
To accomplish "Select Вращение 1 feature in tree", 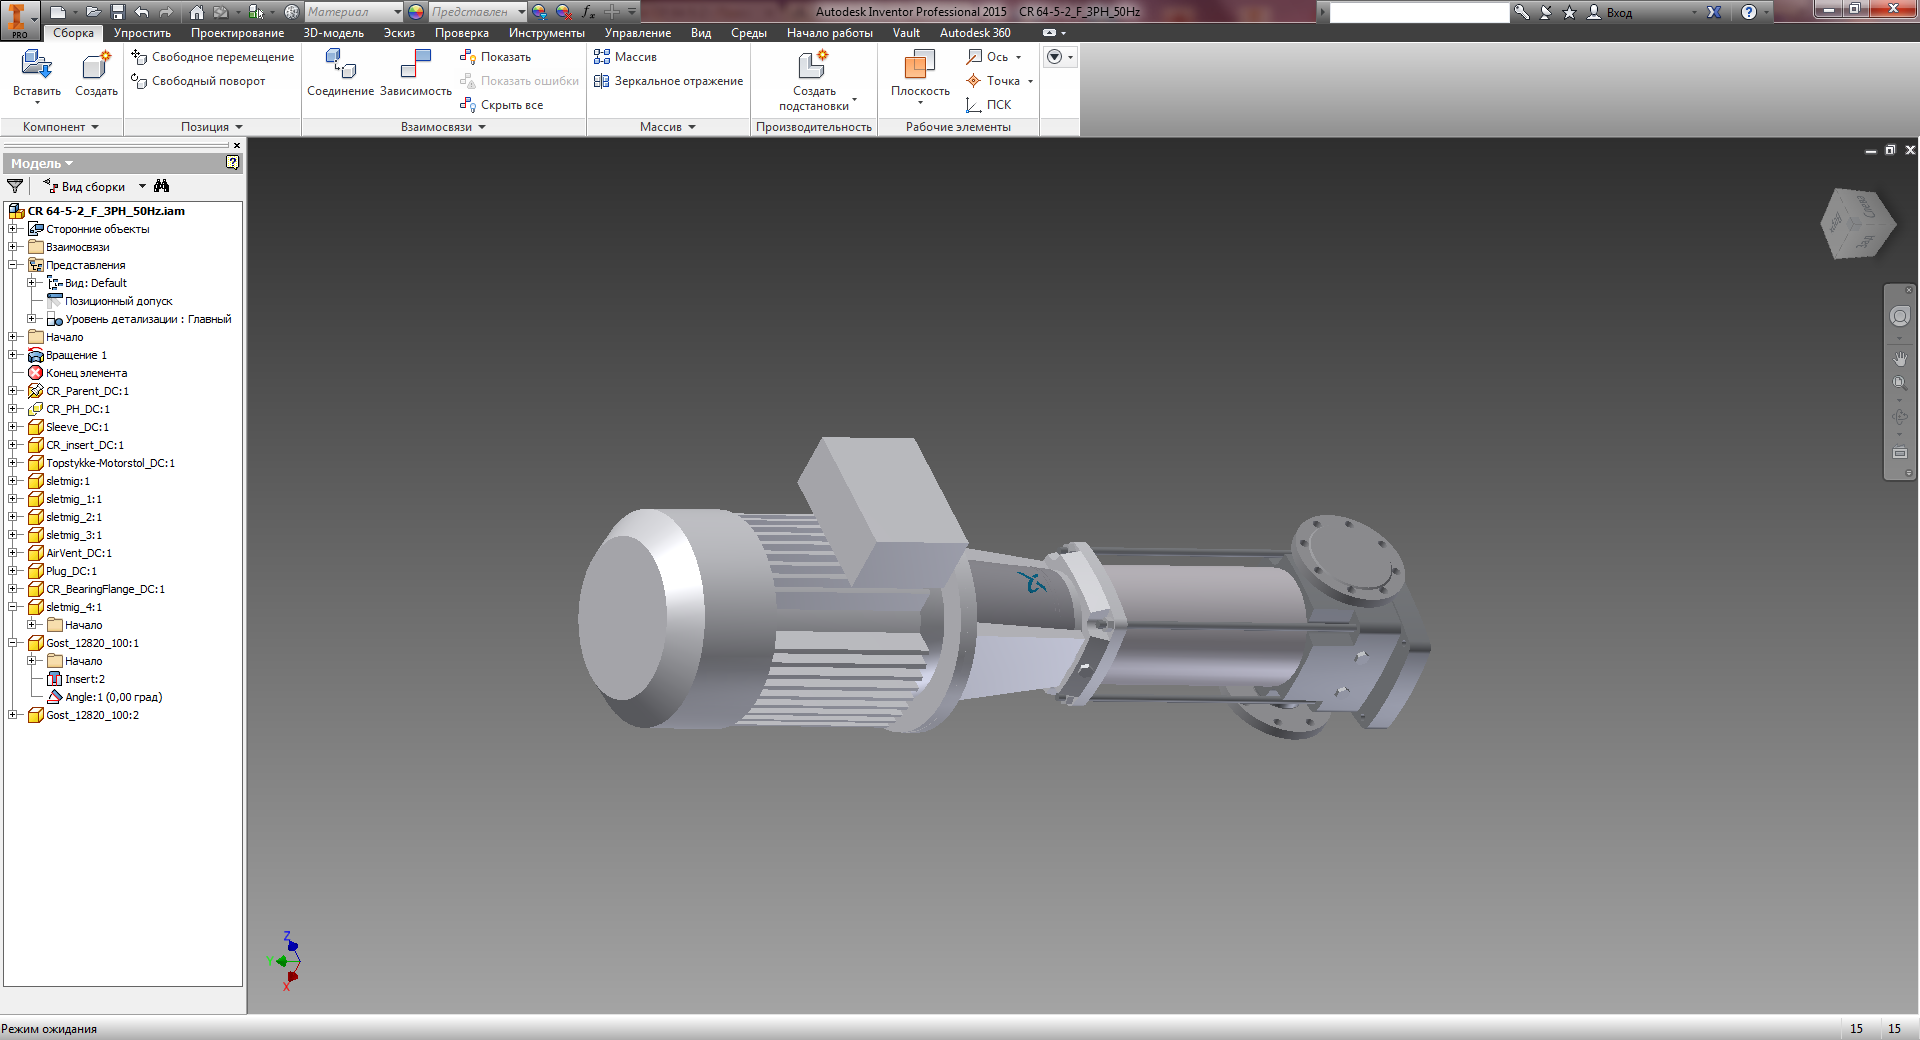I will point(76,355).
